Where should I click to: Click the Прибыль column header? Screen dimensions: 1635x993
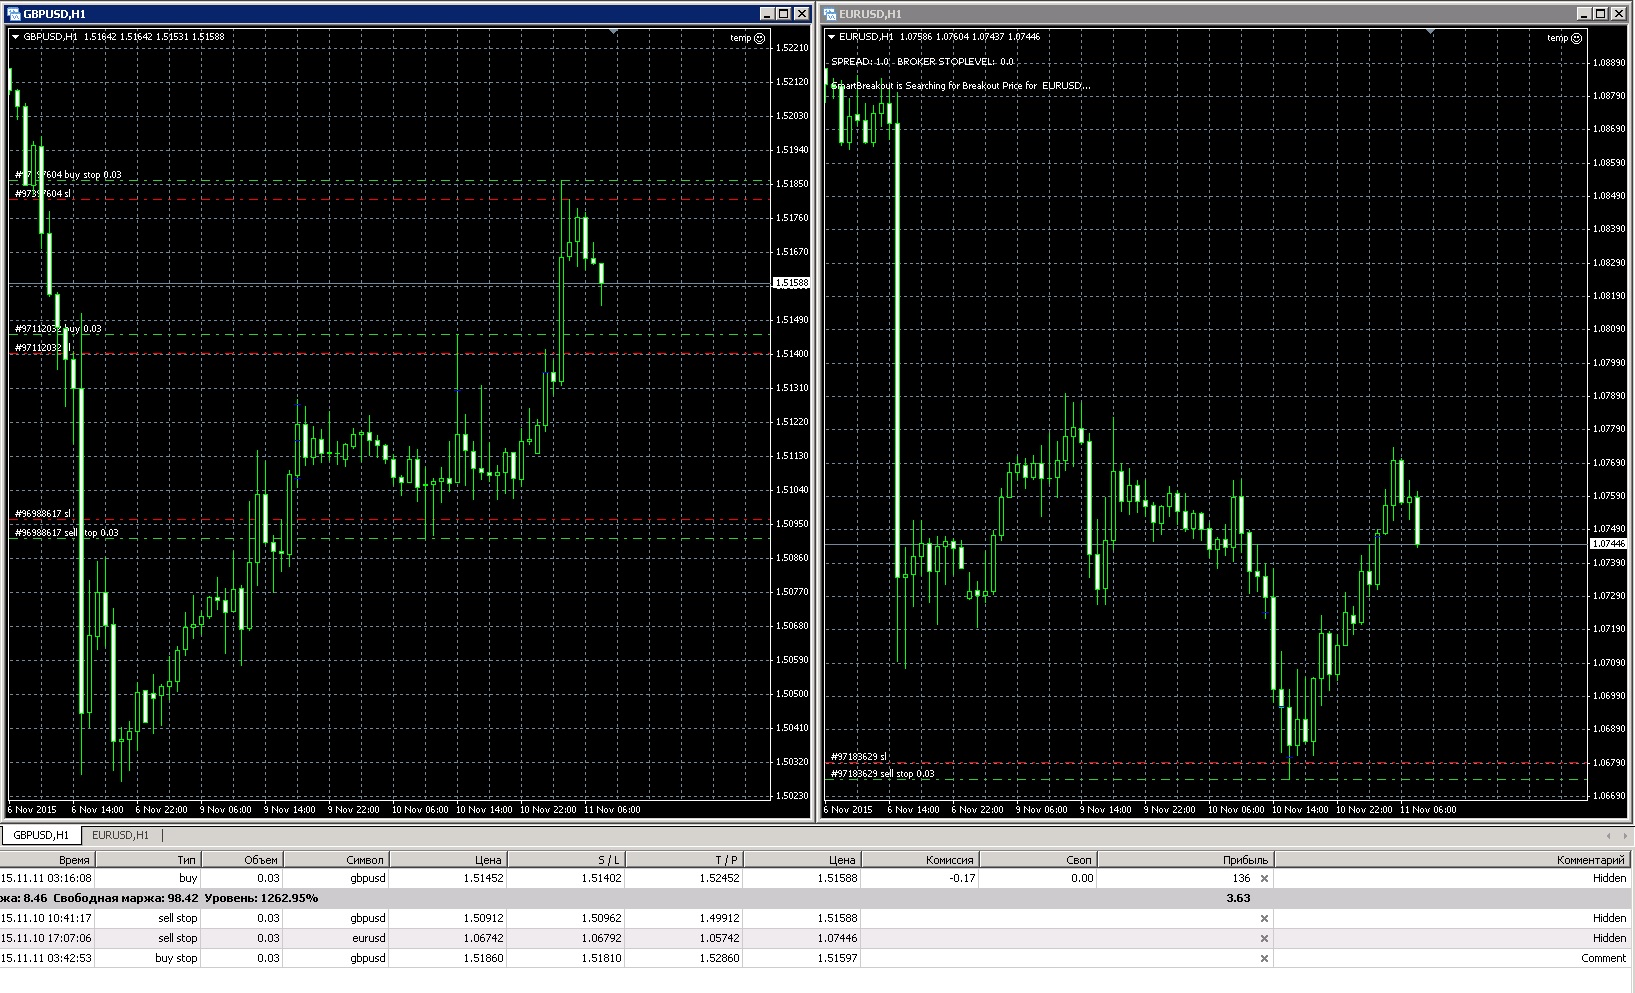[1186, 859]
